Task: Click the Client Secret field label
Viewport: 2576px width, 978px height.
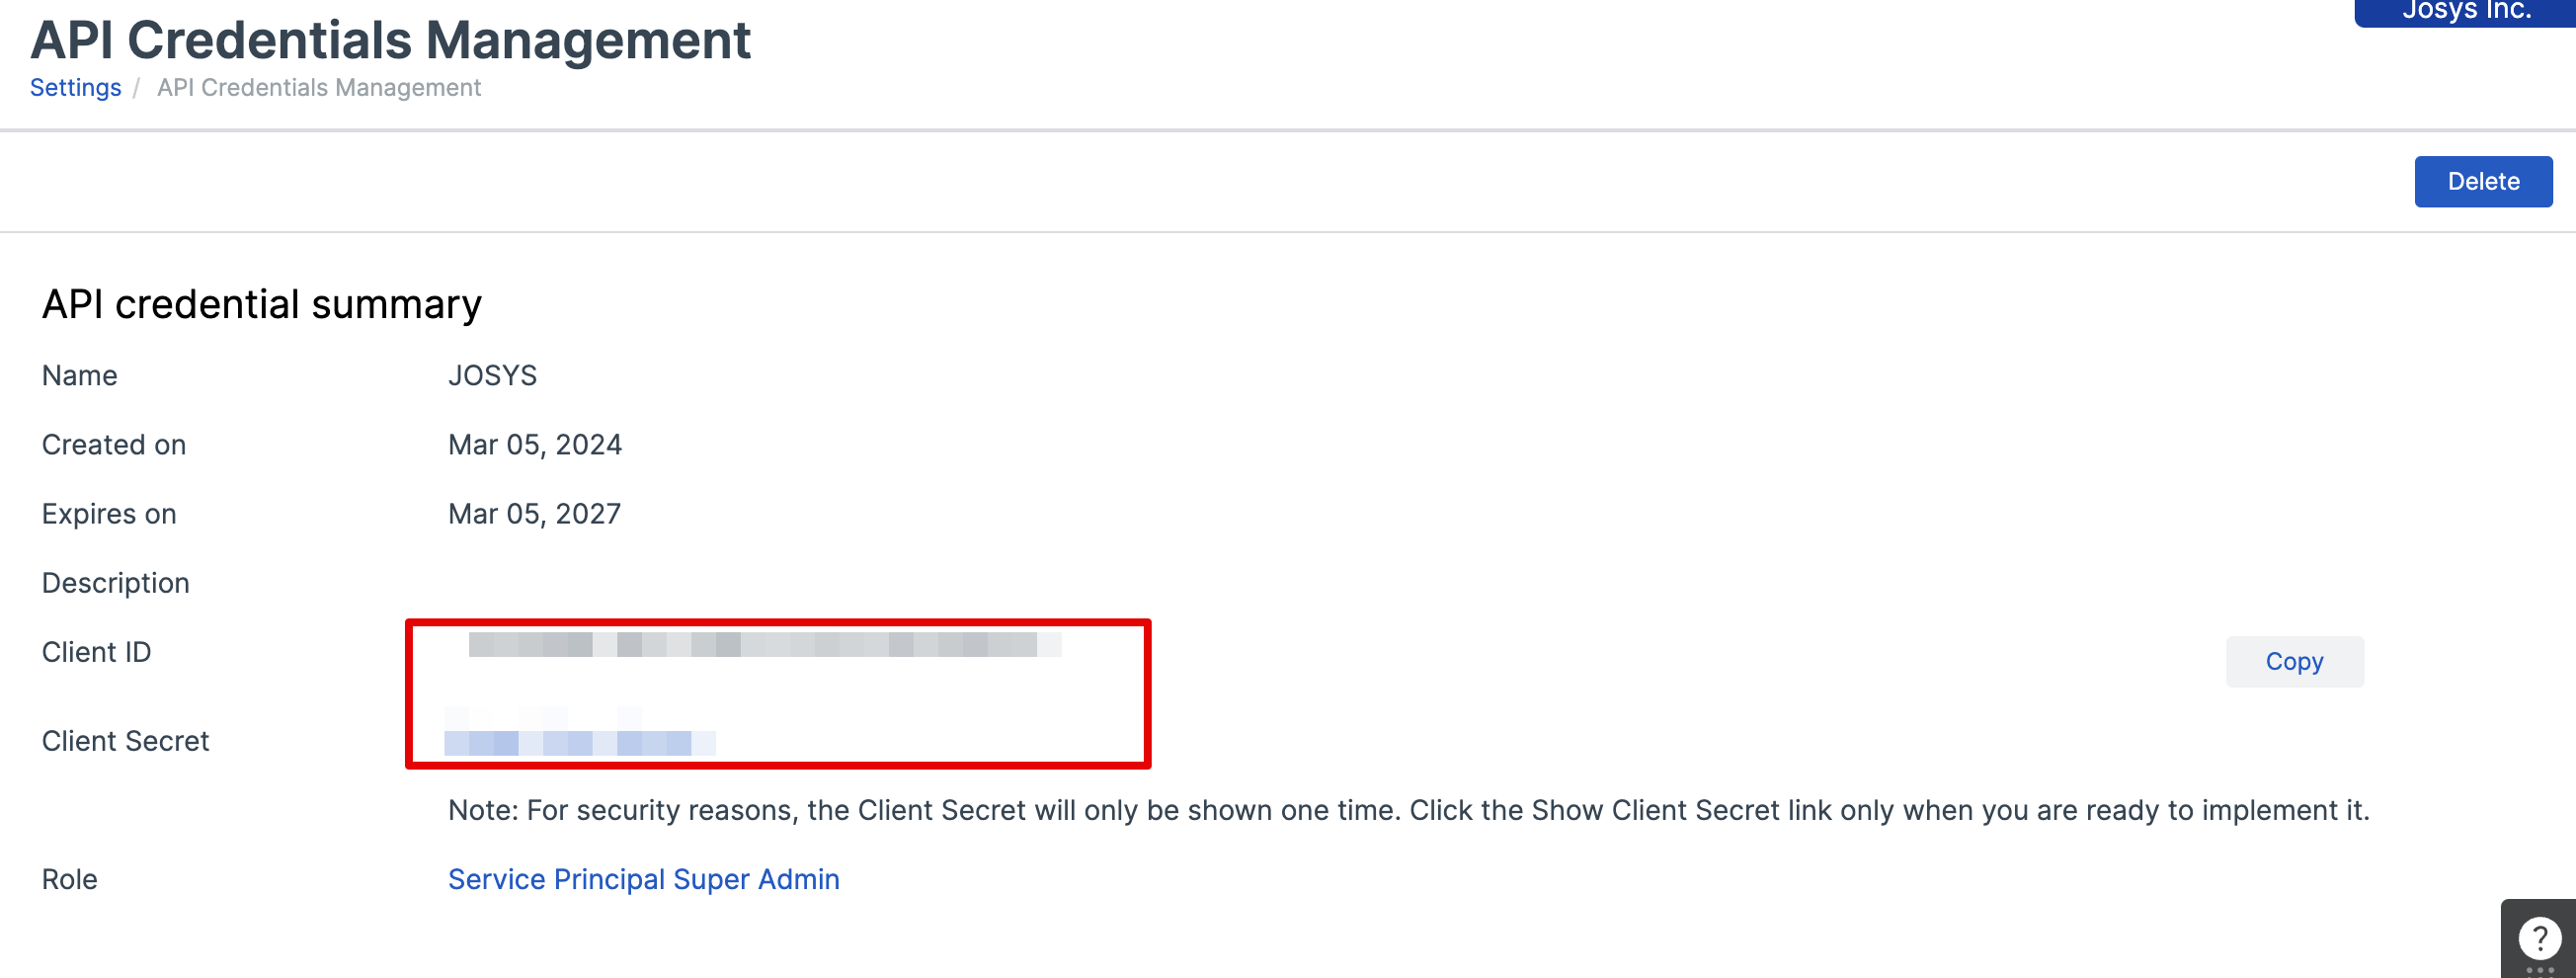Action: [x=125, y=741]
